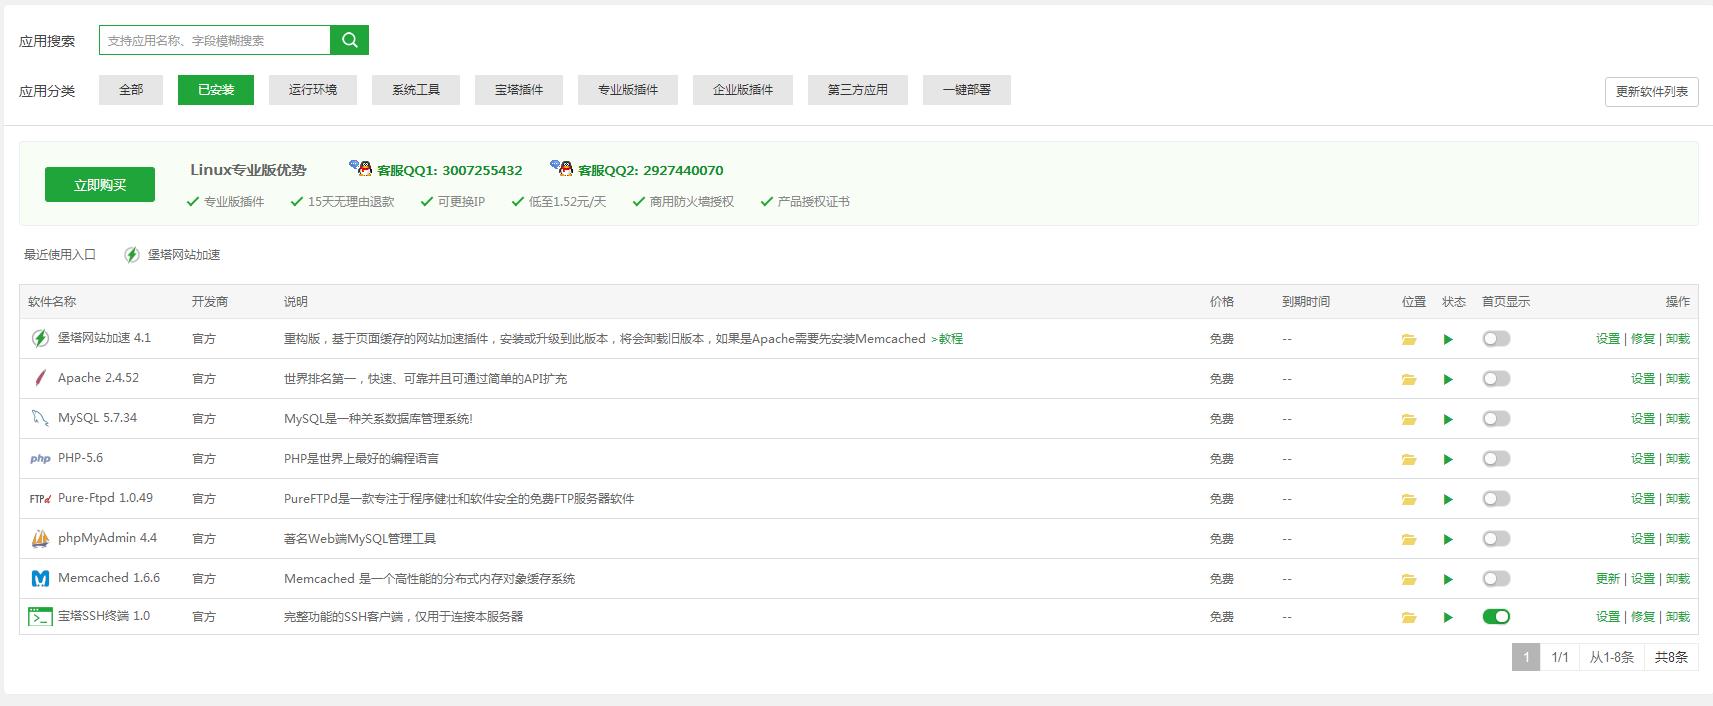Click the php logo icon
This screenshot has height=706, width=1713.
(40, 459)
